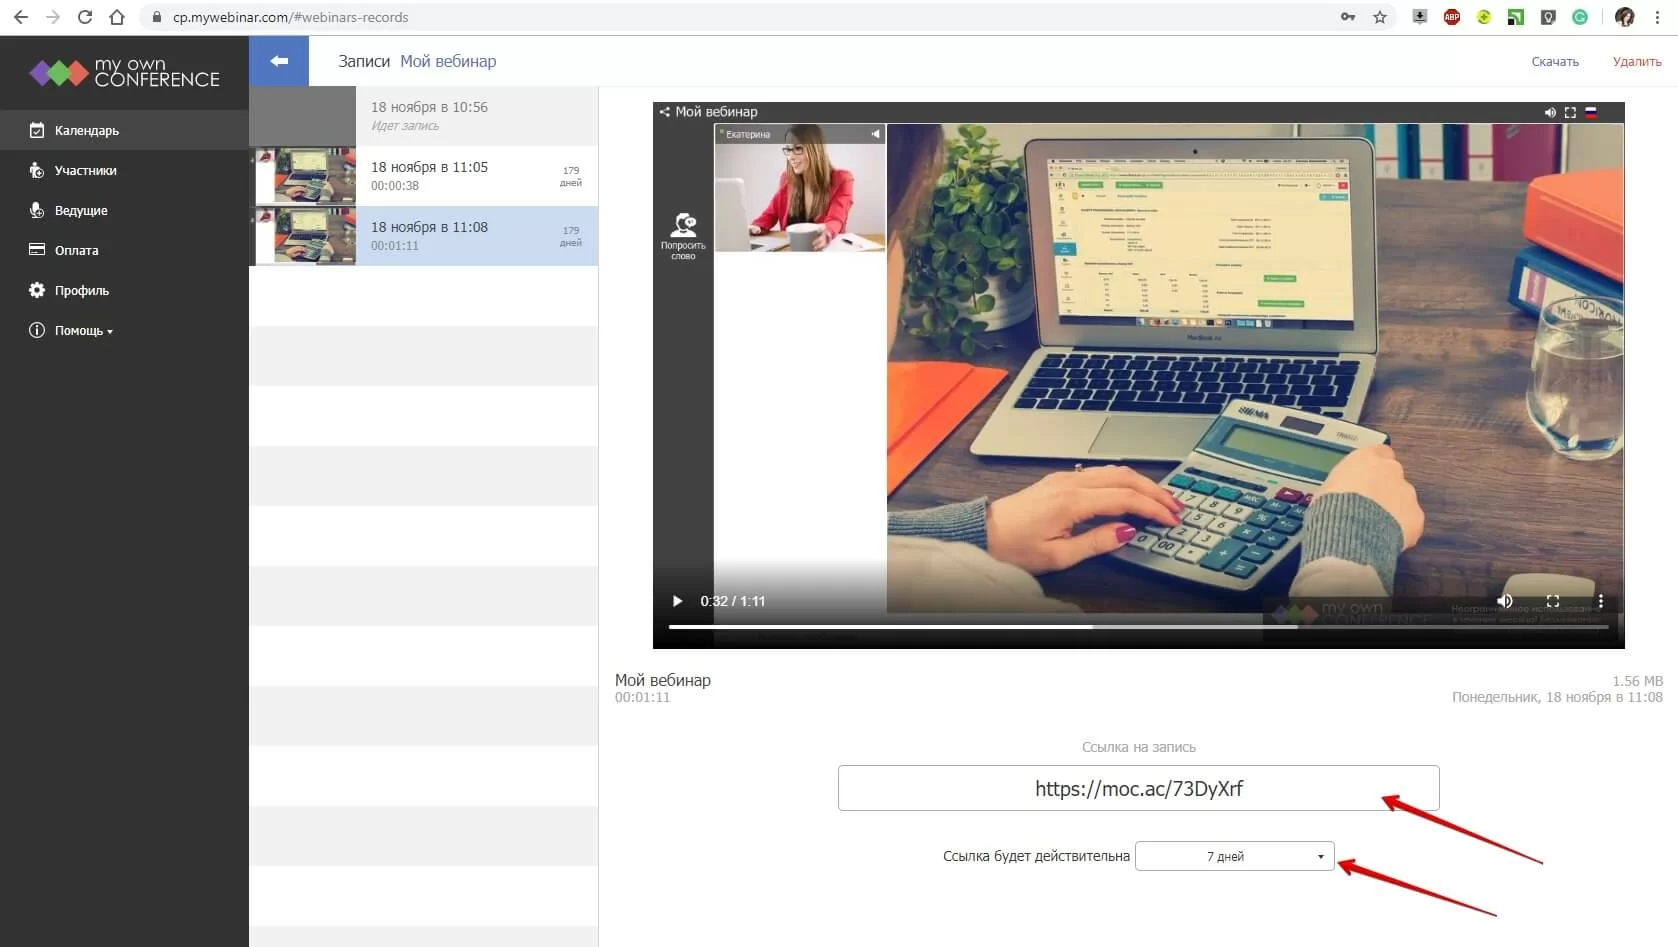Toggle sound icon in webinar header bar
1678x947 pixels.
[x=1550, y=113]
